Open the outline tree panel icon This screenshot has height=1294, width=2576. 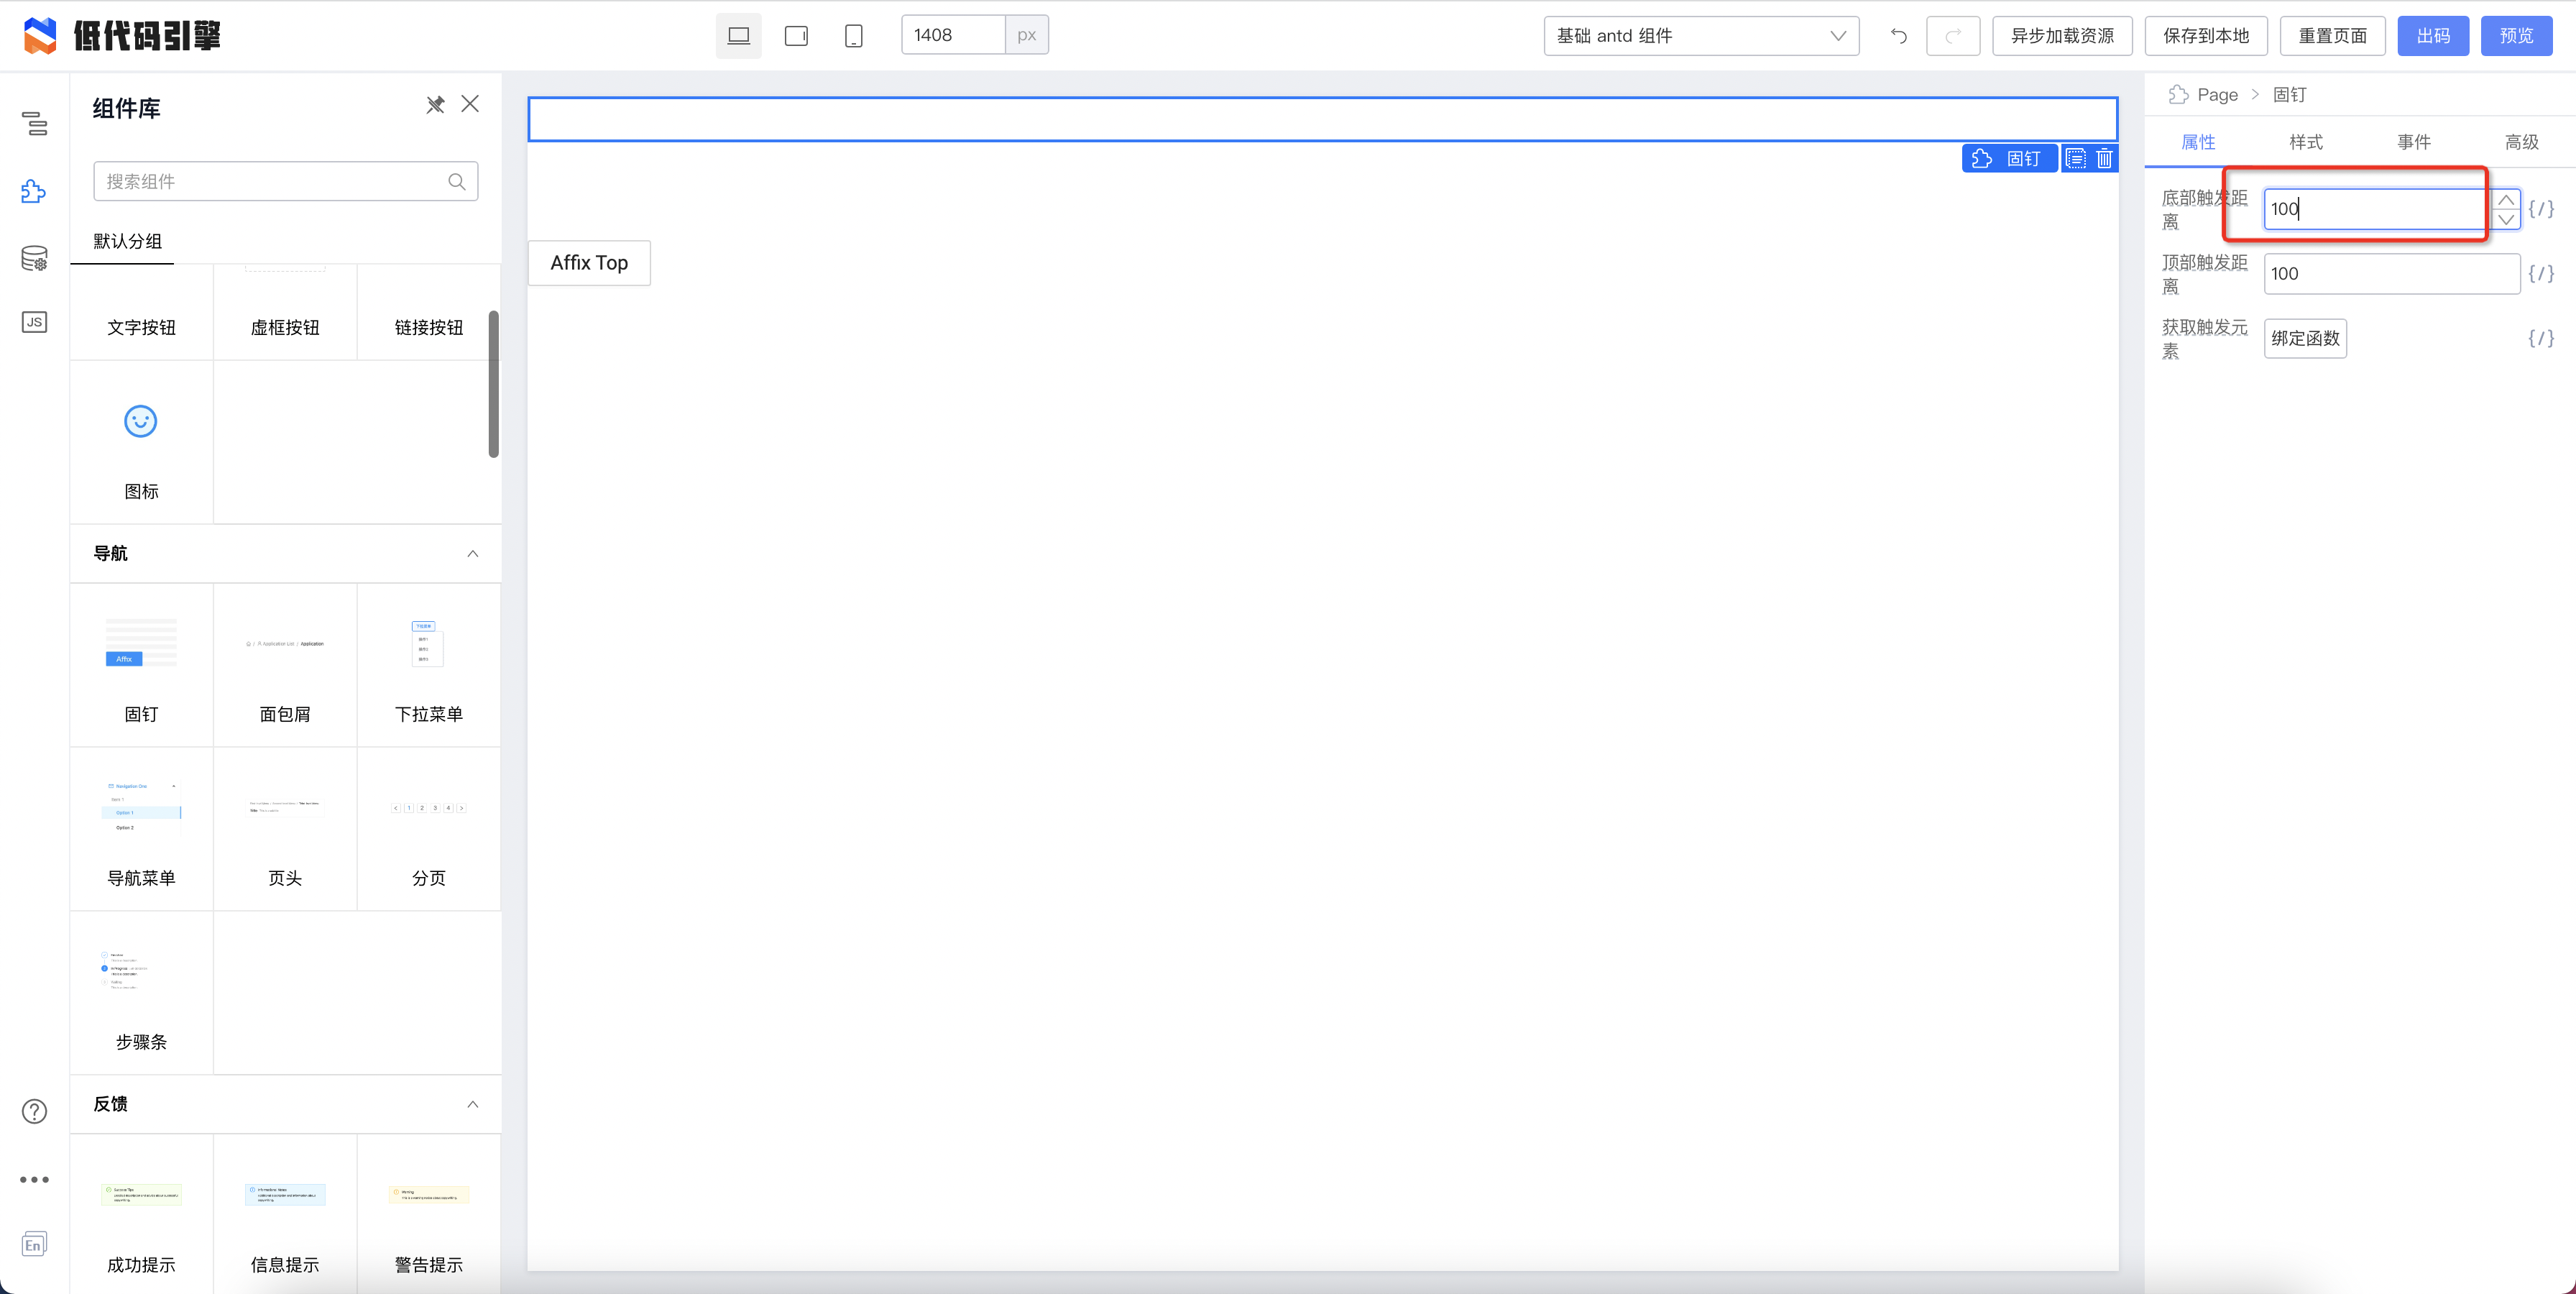click(34, 124)
